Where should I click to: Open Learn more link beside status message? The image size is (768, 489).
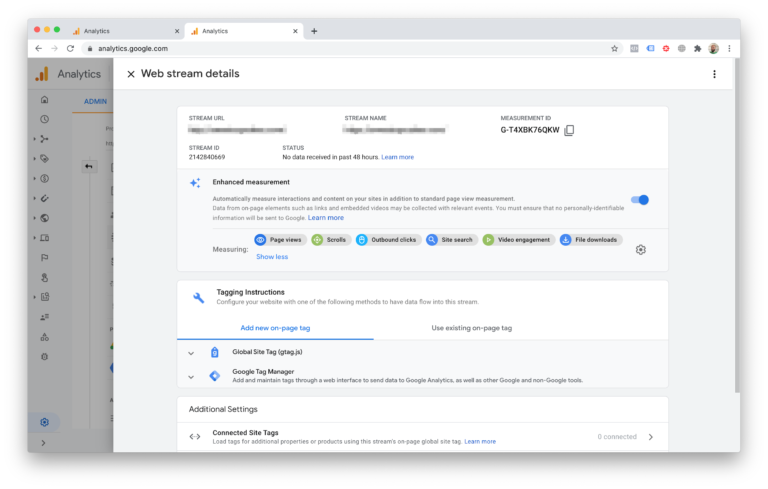pyautogui.click(x=397, y=157)
